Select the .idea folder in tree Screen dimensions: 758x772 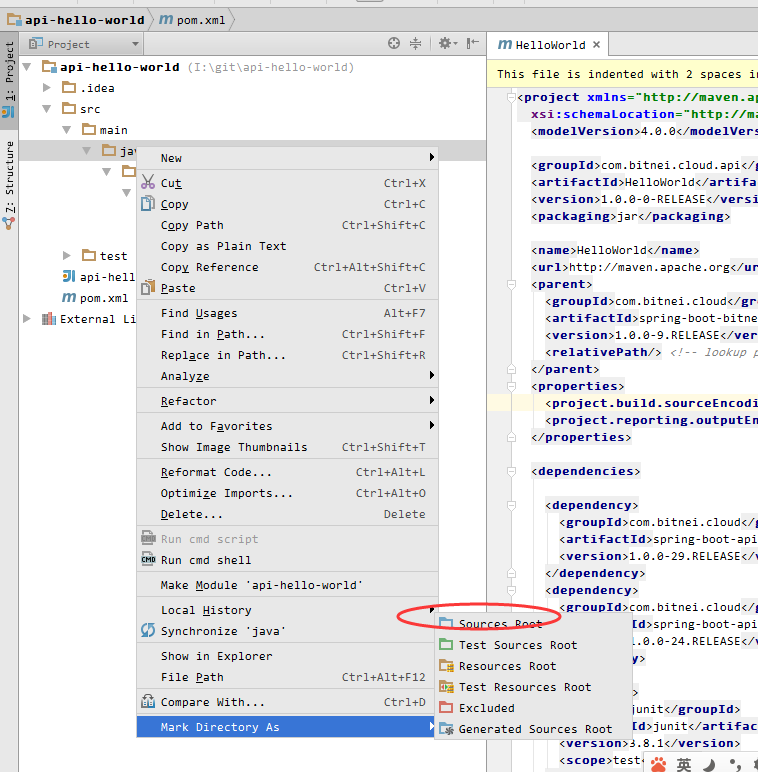[x=88, y=88]
